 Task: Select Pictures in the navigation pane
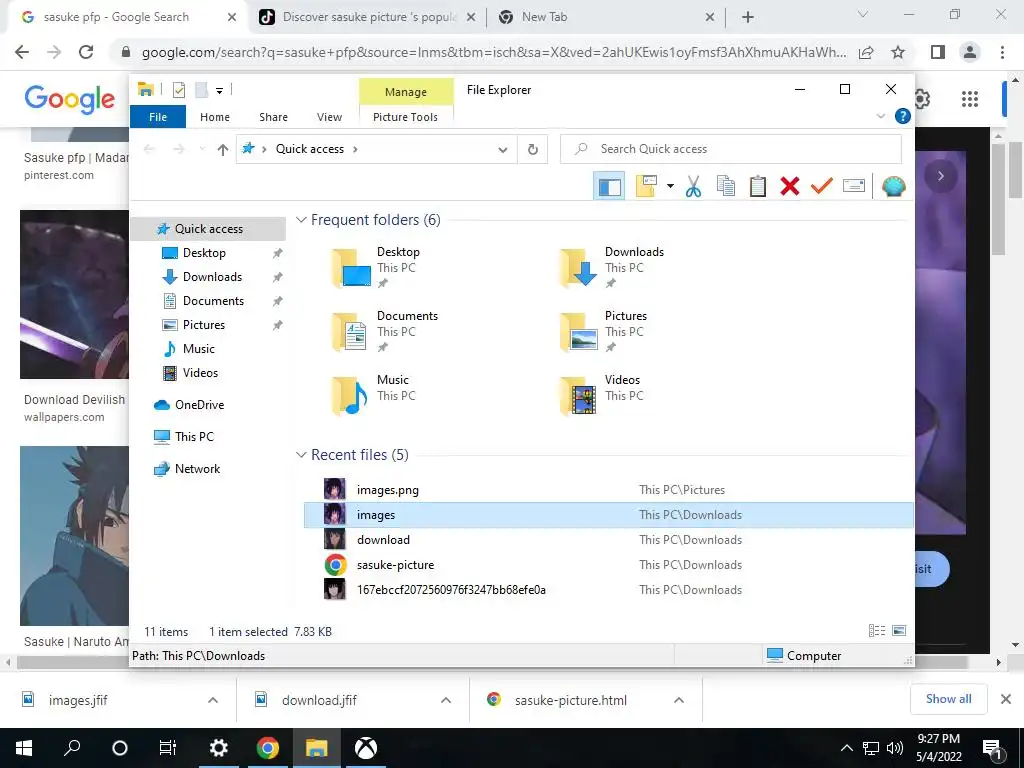point(204,325)
